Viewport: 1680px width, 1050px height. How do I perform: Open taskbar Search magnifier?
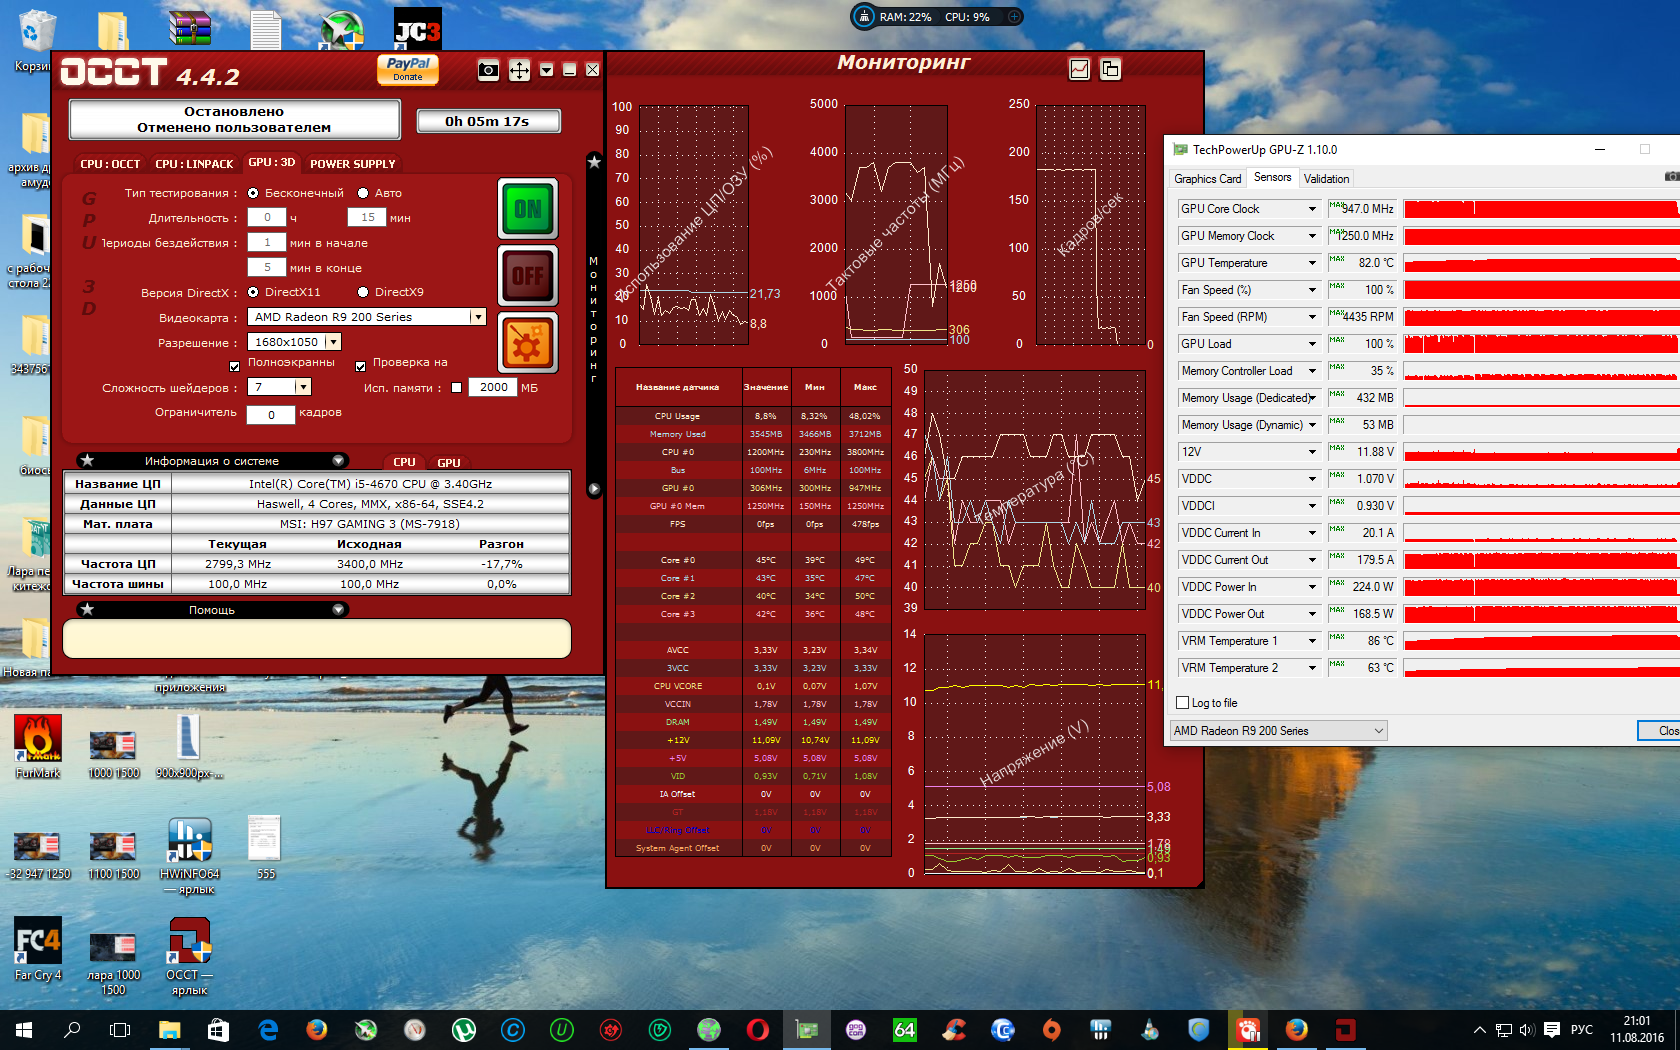pos(72,1029)
